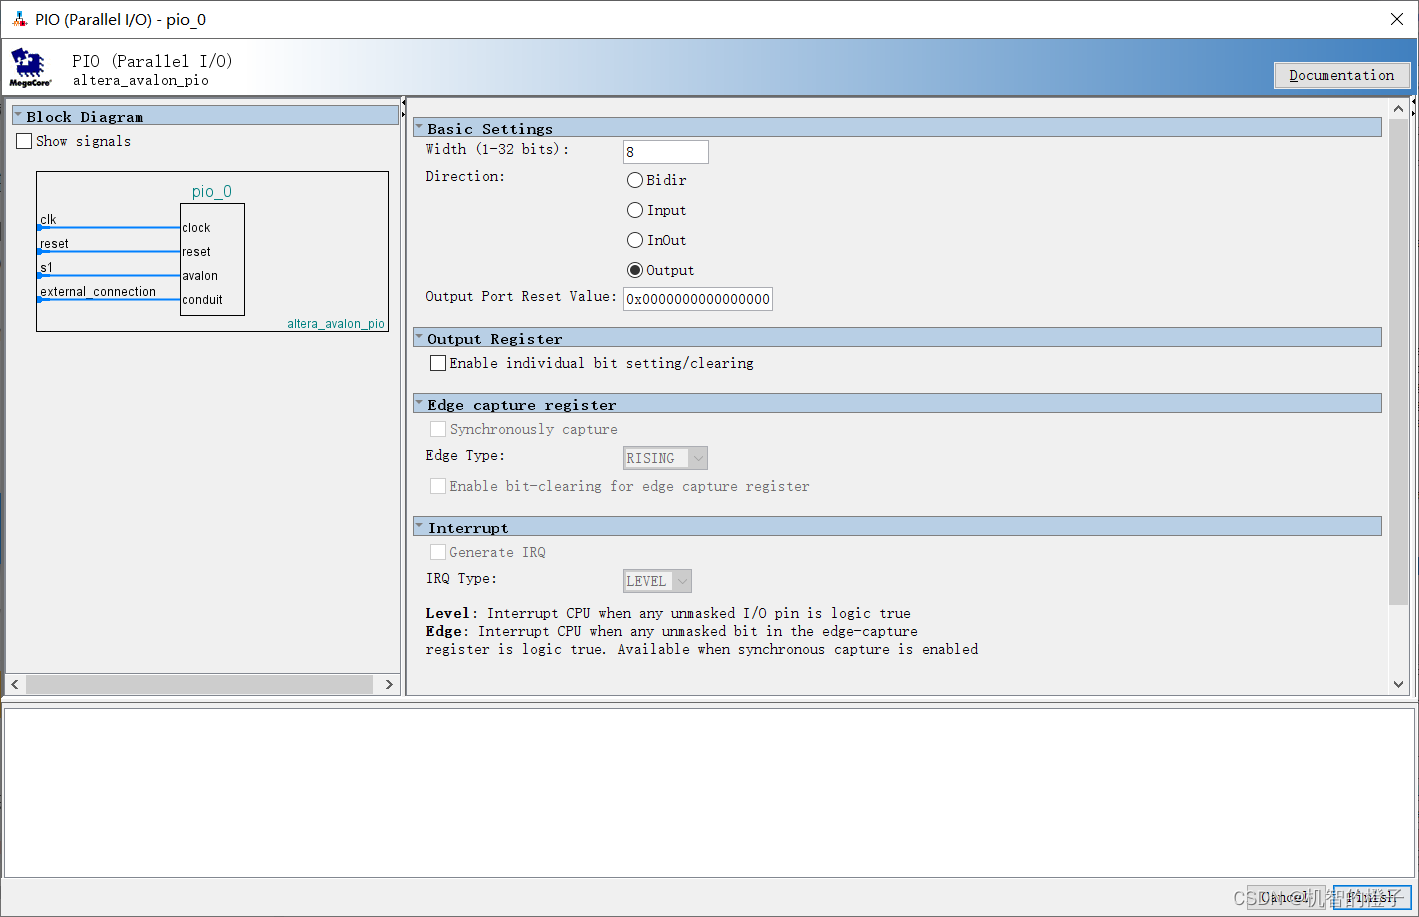The height and width of the screenshot is (917, 1419).
Task: Open the IRQ Type LEVEL dropdown
Action: click(x=658, y=581)
